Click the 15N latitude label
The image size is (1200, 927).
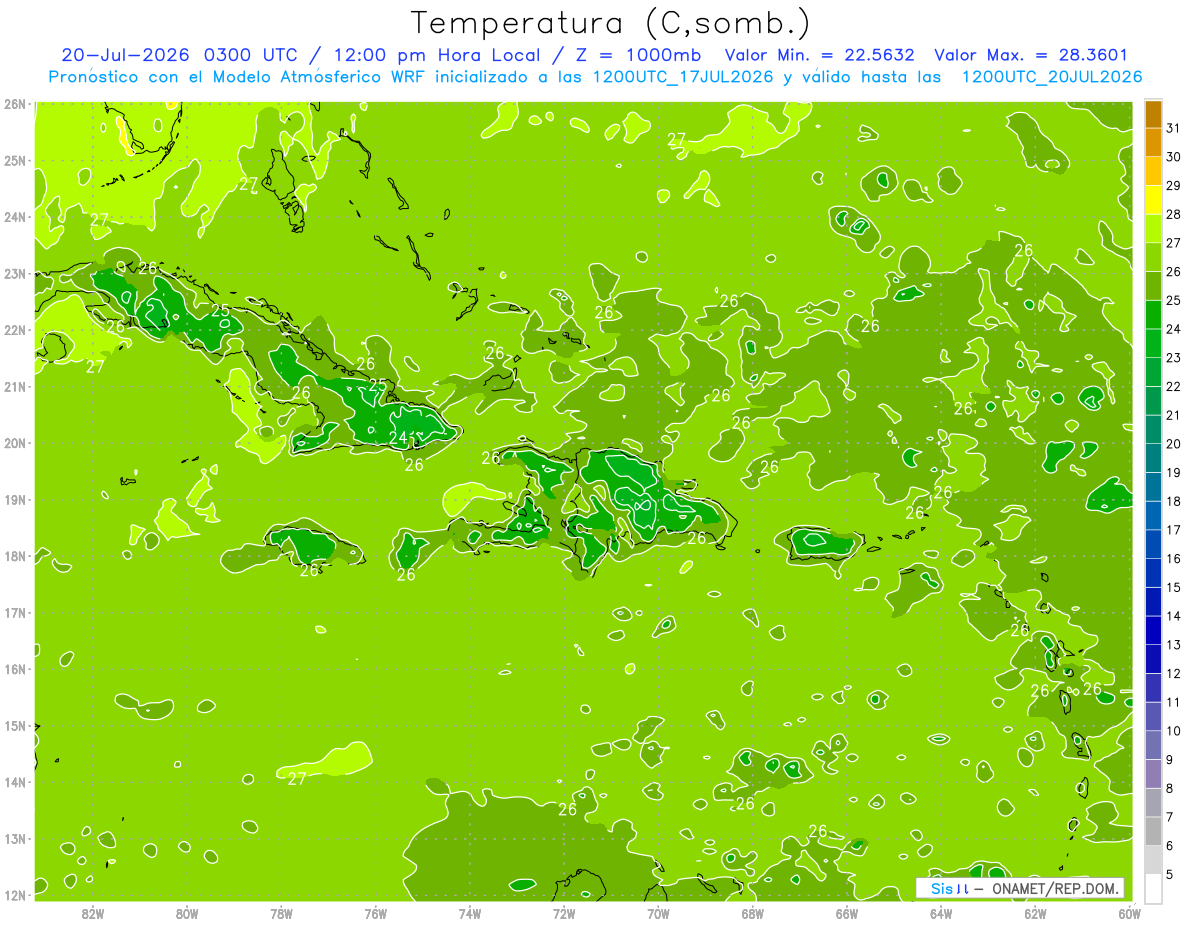click(x=14, y=725)
